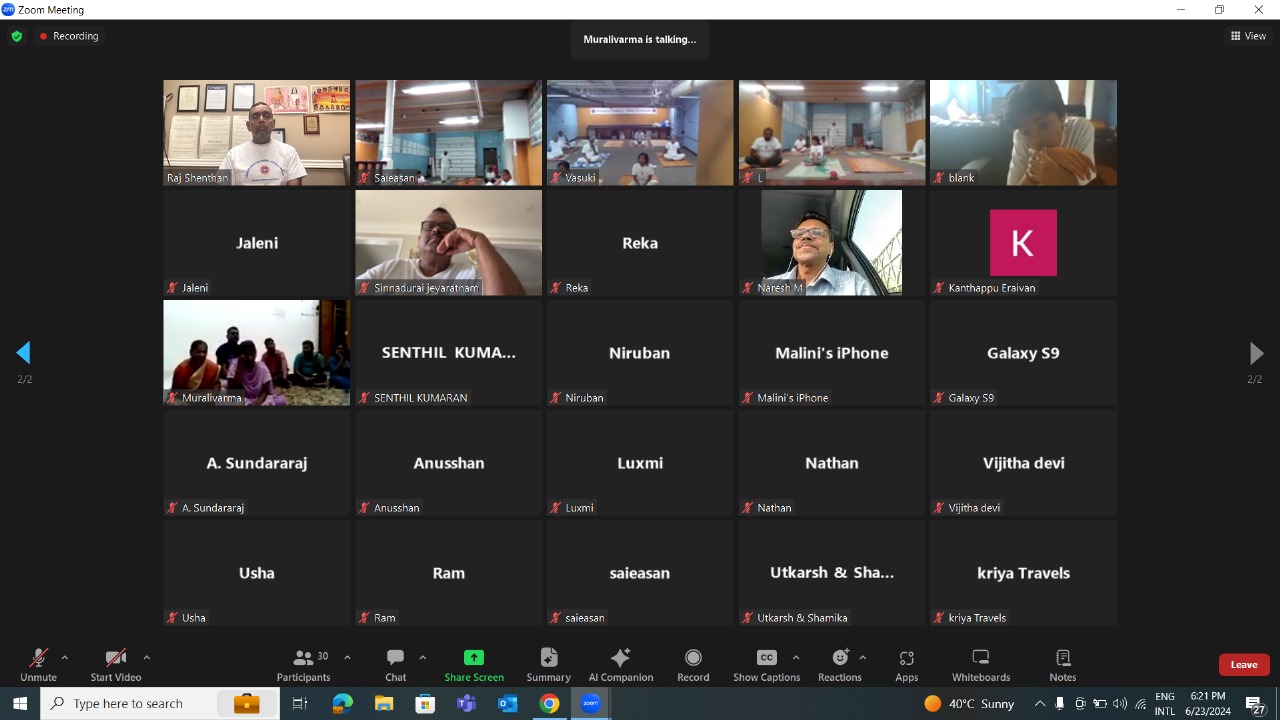Click the Recording indicator
Image resolution: width=1280 pixels, height=720 pixels.
69,36
